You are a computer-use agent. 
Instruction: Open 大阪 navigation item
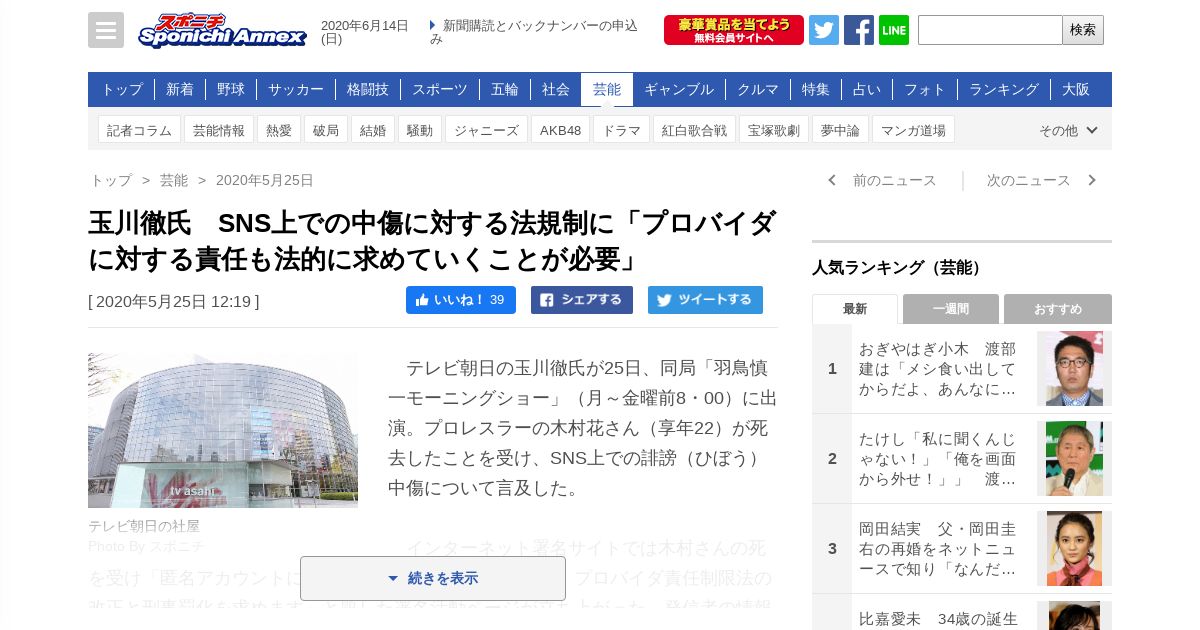click(x=1076, y=89)
